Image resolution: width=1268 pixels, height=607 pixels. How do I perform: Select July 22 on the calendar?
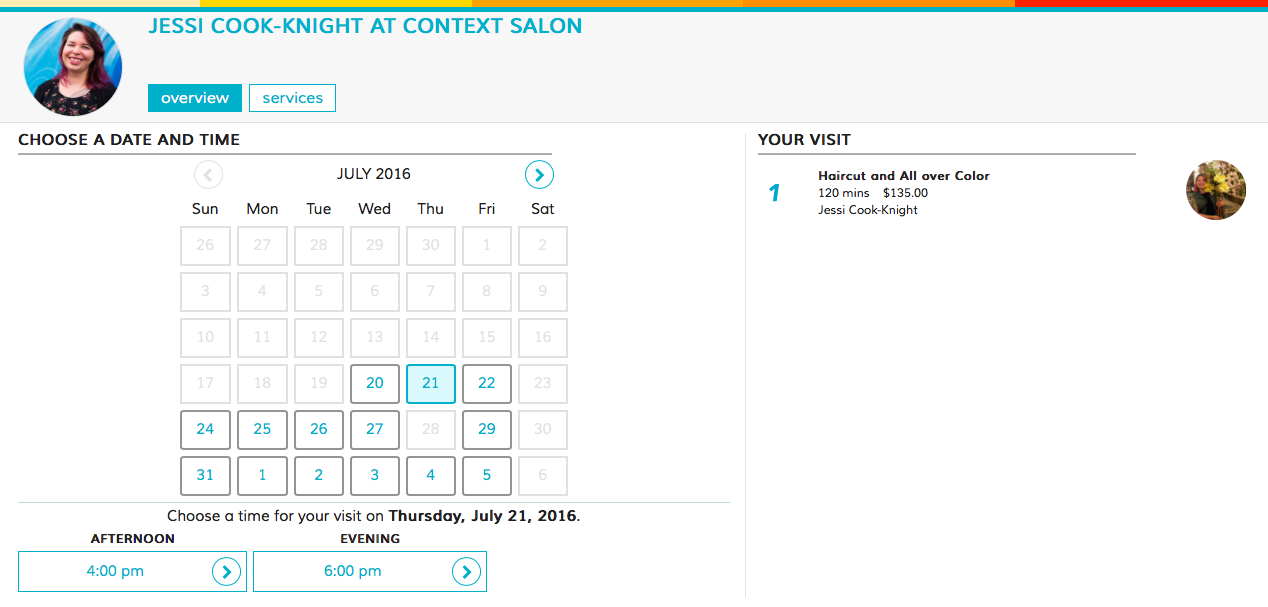coord(487,384)
